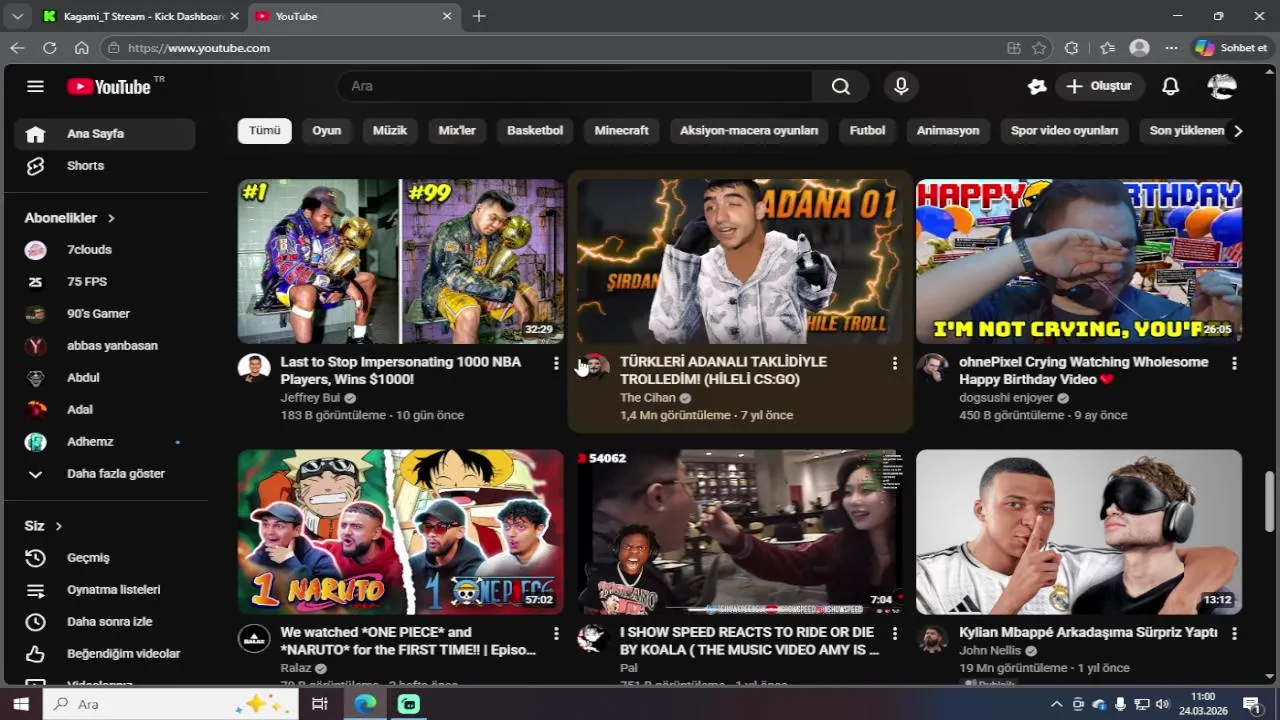Click the YouTube Ara search field

(575, 86)
